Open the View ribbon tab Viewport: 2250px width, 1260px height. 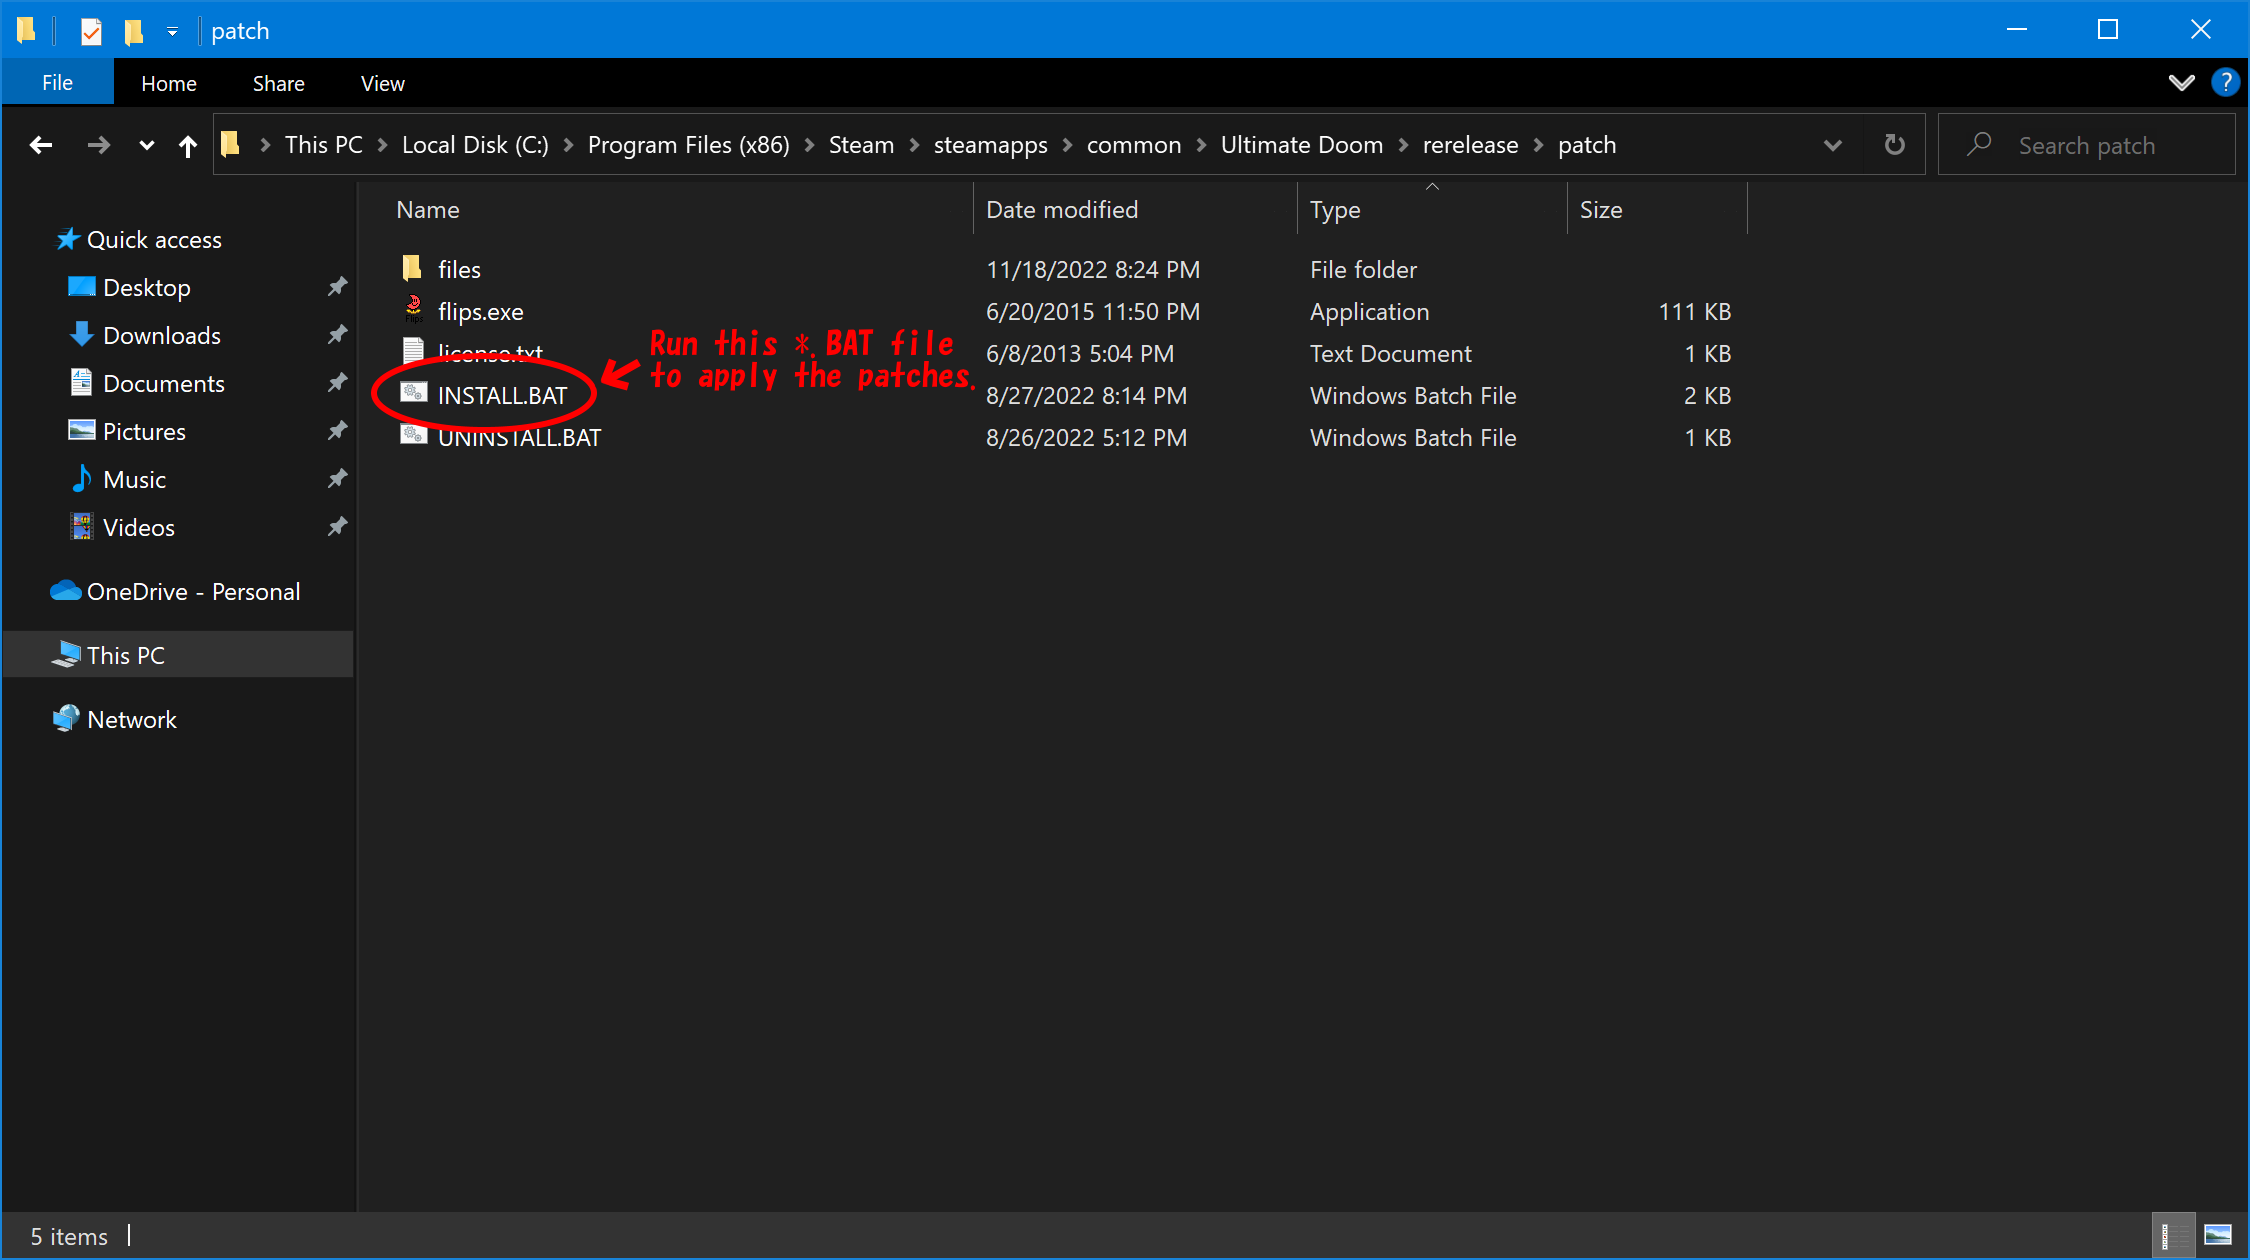point(382,83)
